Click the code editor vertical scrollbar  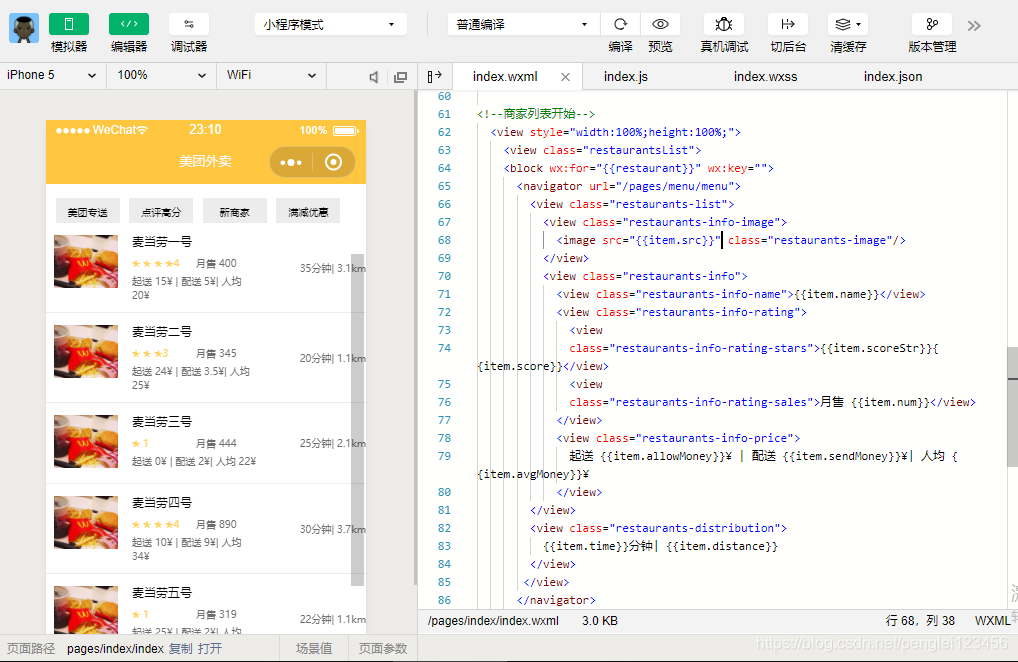point(1012,407)
